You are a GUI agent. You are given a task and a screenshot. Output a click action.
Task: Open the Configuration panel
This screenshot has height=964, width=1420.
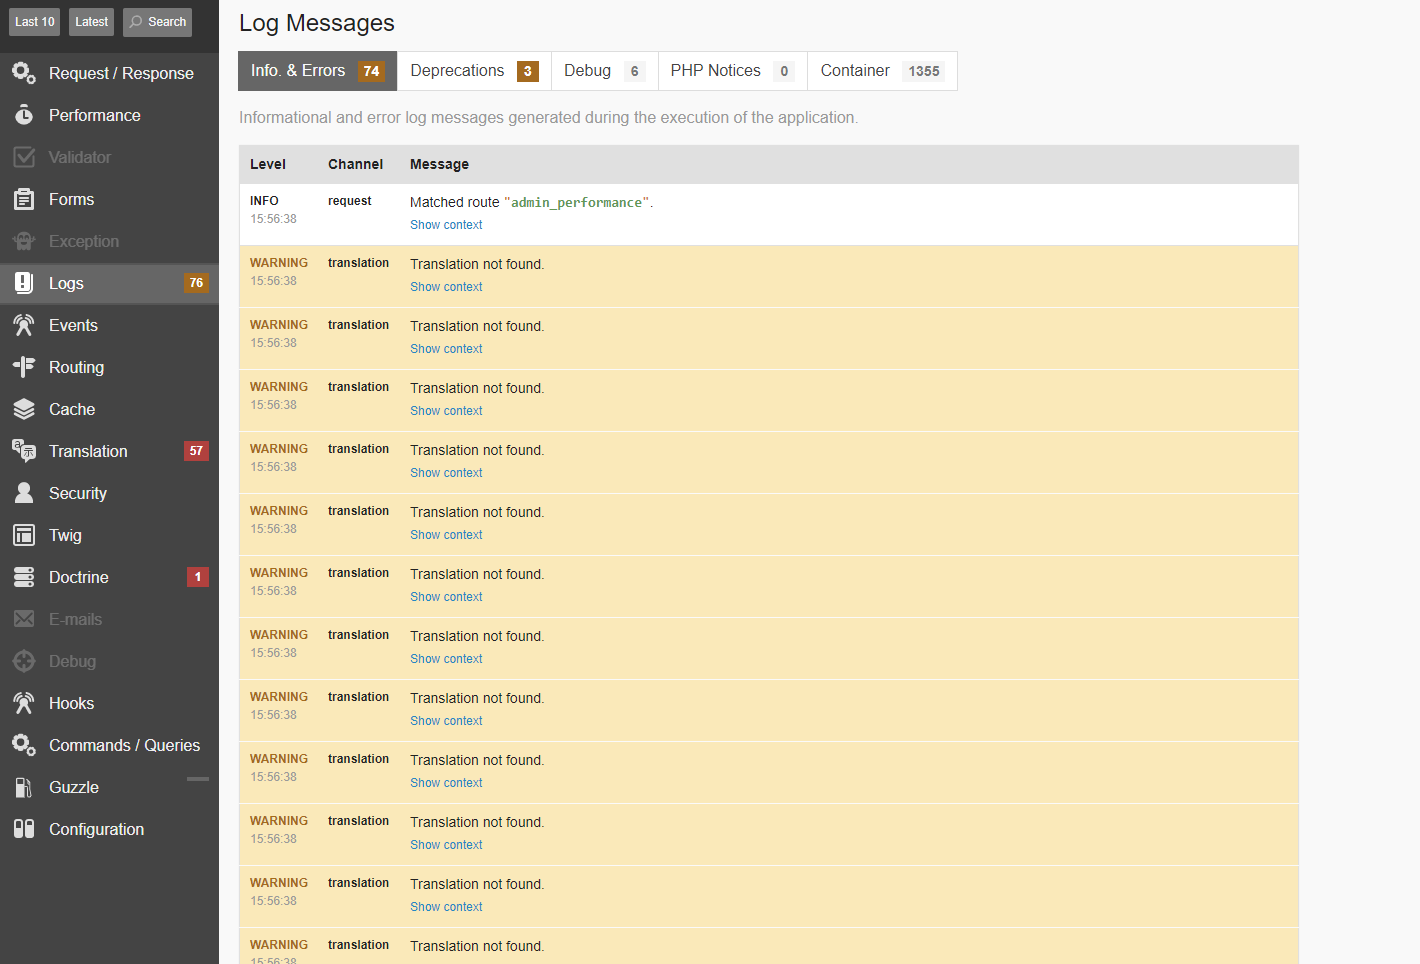coord(109,829)
